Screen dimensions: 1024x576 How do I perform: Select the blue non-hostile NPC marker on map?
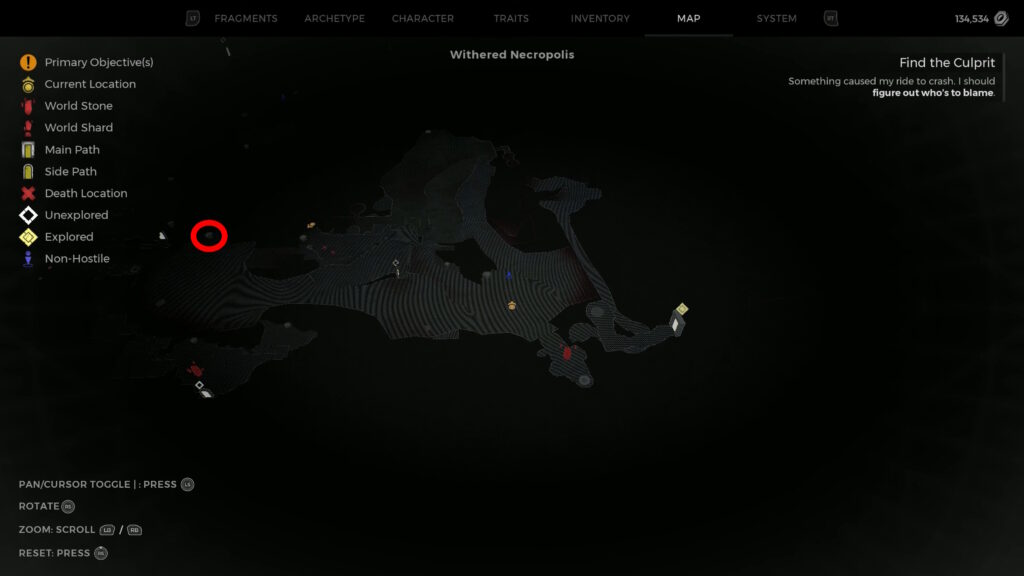[x=509, y=275]
